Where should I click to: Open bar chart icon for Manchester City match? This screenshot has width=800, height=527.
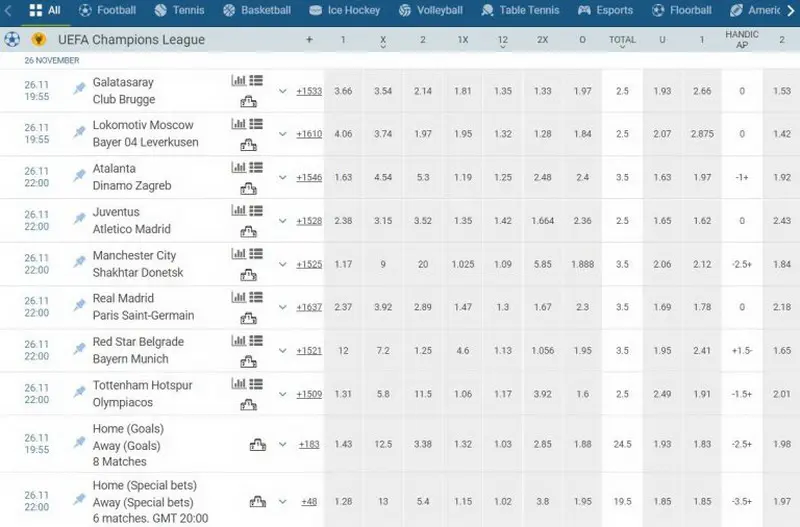[238, 255]
